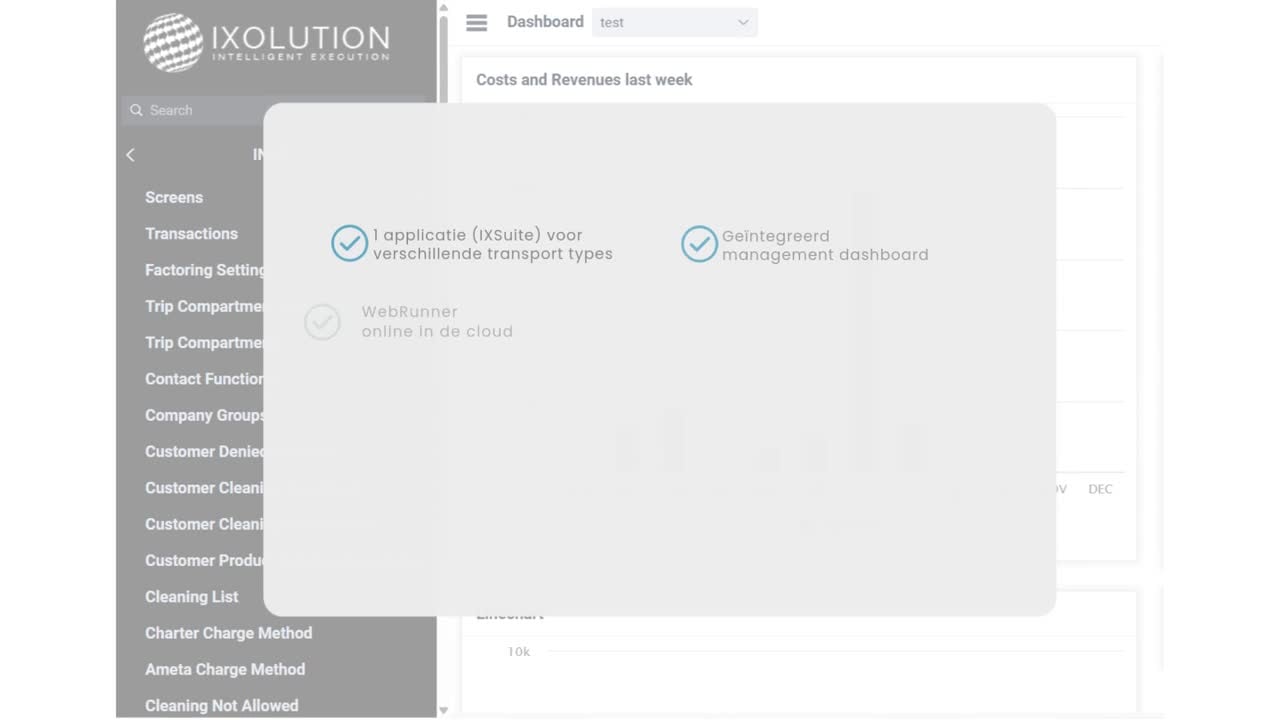1280x720 pixels.
Task: Open the Transactions menu item
Action: (x=191, y=234)
